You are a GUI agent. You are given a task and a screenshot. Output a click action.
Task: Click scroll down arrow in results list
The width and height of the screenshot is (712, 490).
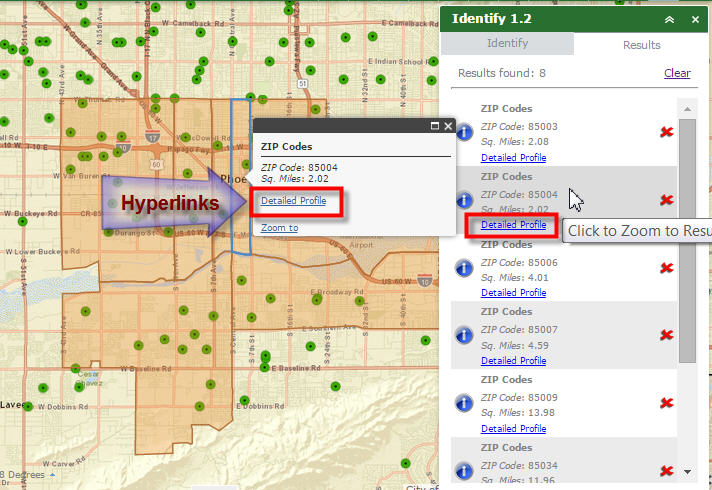tap(687, 472)
